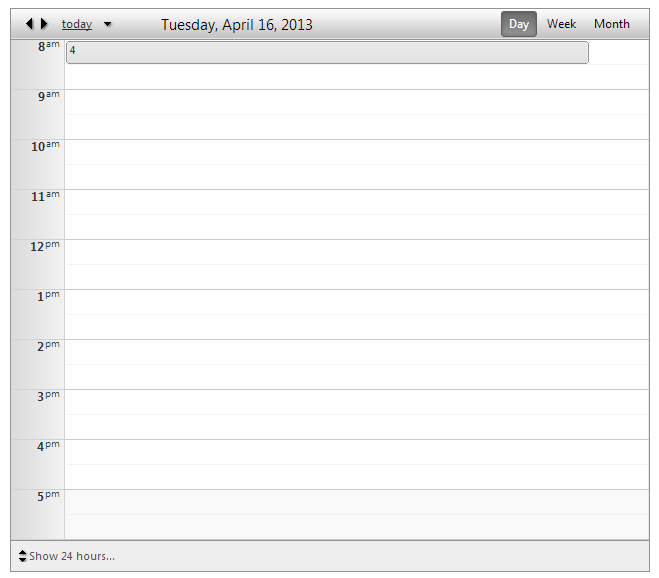Viewport: 659px width, 578px height.
Task: Select the 10 am time slot
Action: (x=356, y=152)
